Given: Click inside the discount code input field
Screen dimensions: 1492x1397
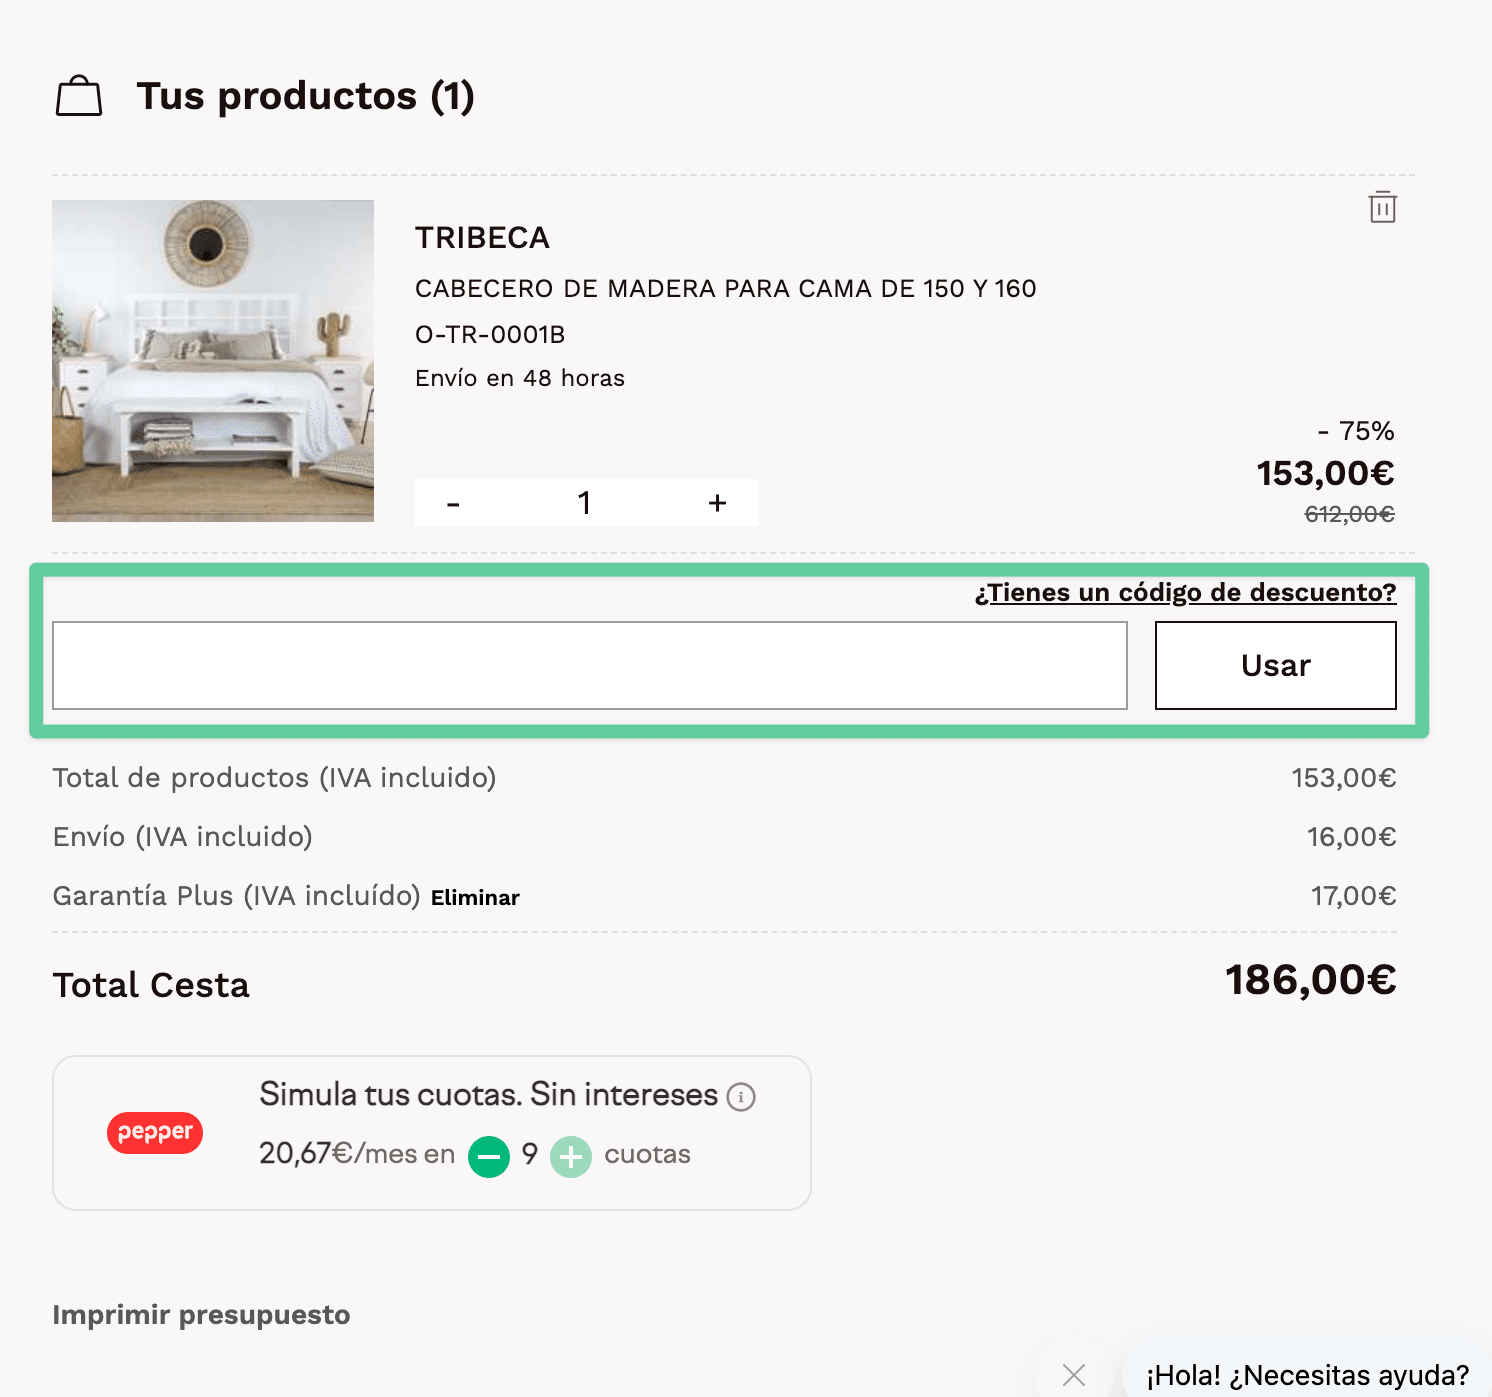Looking at the screenshot, I should [590, 665].
